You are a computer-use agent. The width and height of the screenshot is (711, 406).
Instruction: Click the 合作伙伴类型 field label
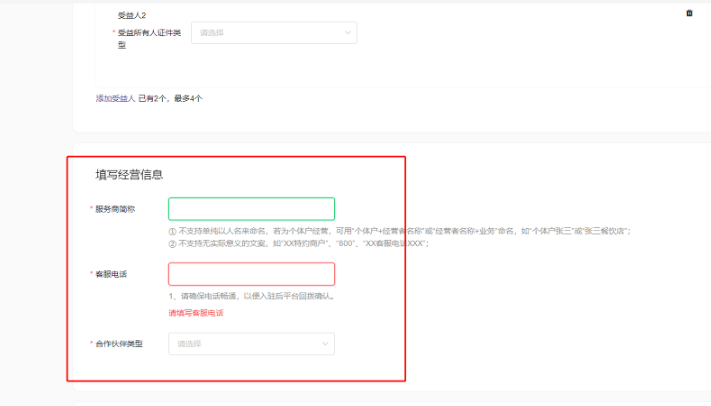point(118,344)
